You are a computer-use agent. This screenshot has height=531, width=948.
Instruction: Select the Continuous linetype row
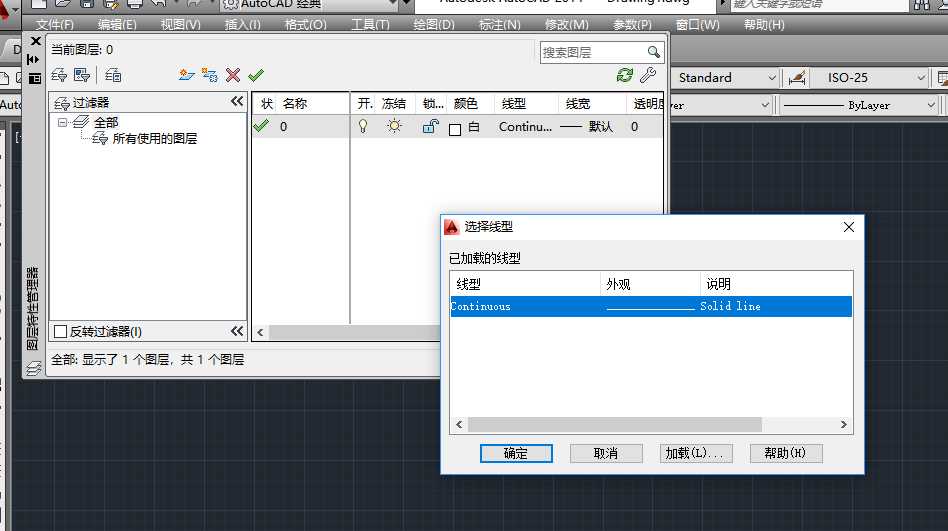[x=651, y=307]
